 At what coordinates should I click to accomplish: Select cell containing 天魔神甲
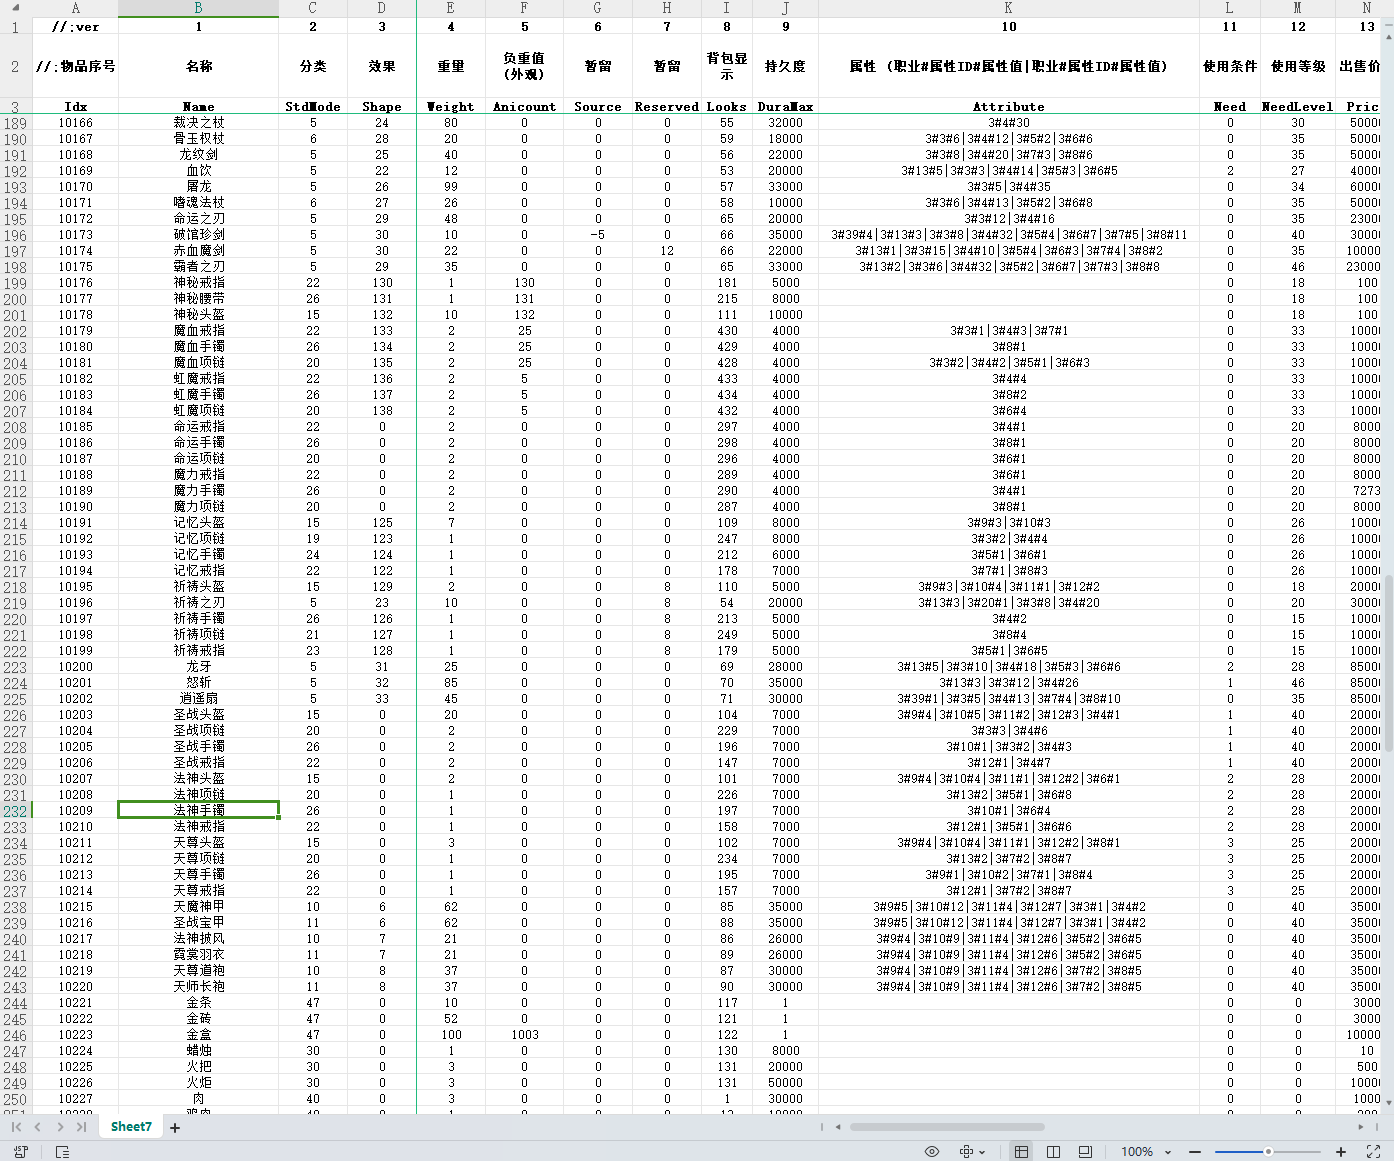click(x=198, y=907)
